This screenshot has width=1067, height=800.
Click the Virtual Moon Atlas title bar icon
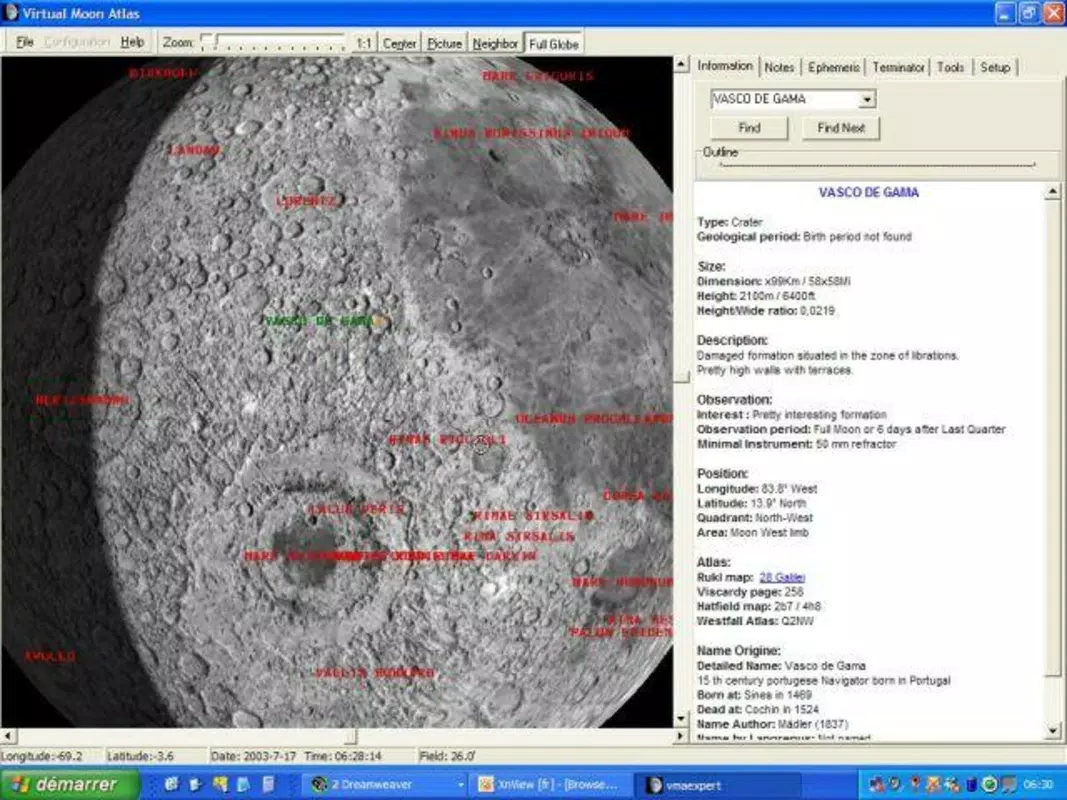(x=11, y=12)
